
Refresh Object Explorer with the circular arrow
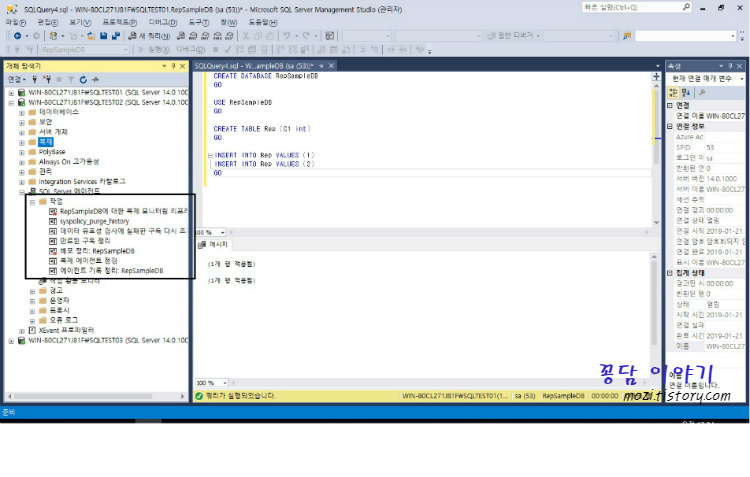(83, 79)
